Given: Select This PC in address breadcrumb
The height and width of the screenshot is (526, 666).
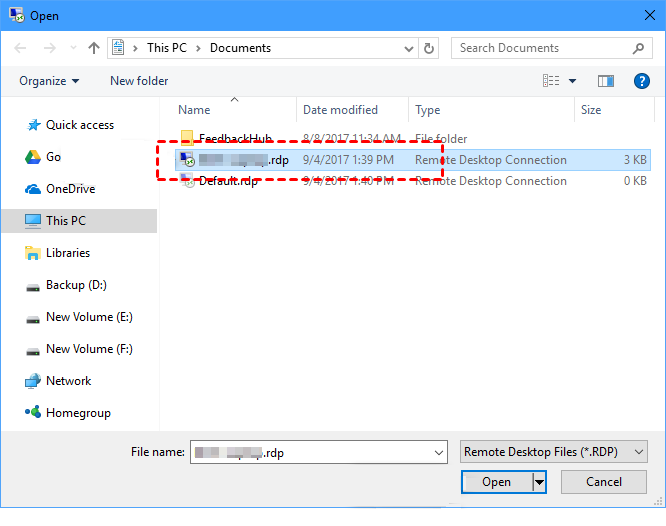Looking at the screenshot, I should point(167,48).
